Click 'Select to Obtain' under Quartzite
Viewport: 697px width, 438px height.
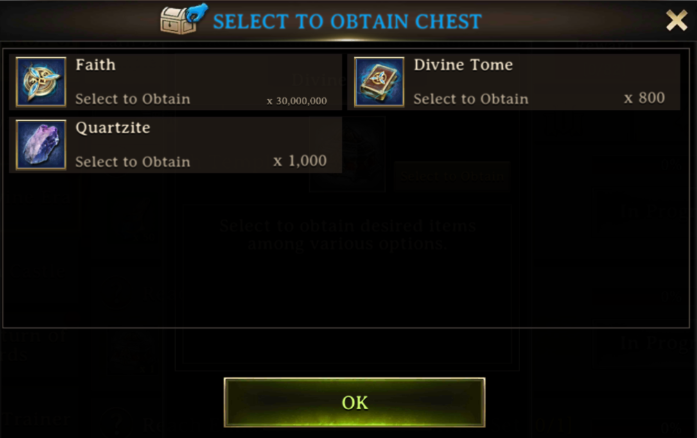point(132,161)
